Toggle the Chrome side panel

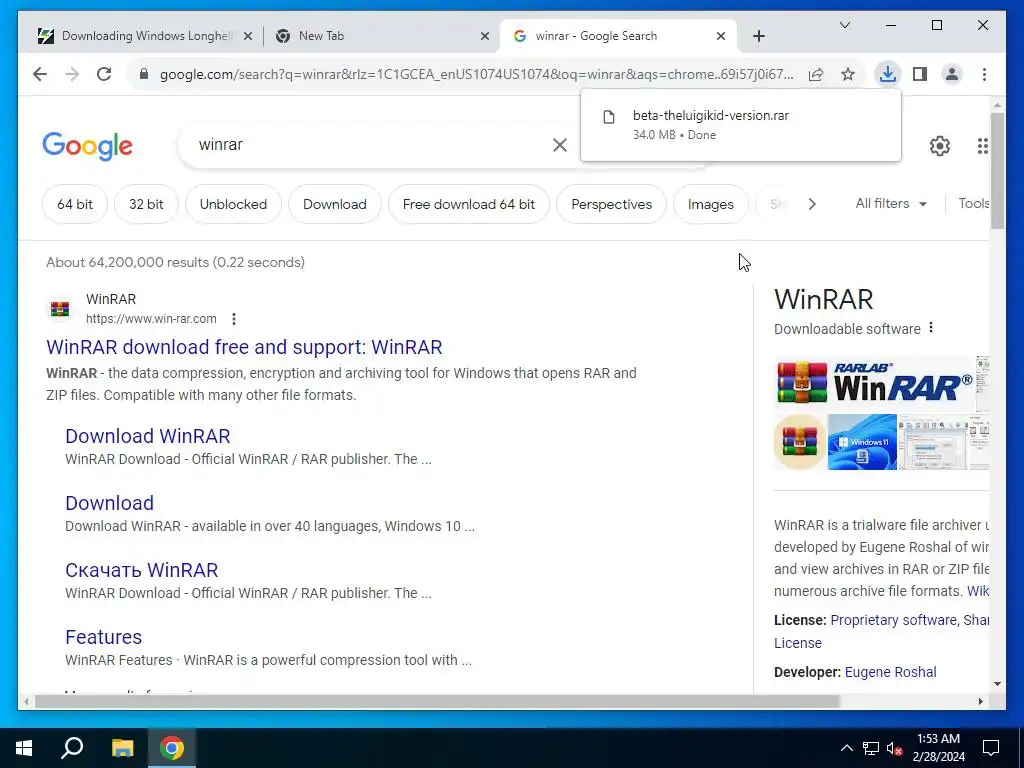coord(920,74)
